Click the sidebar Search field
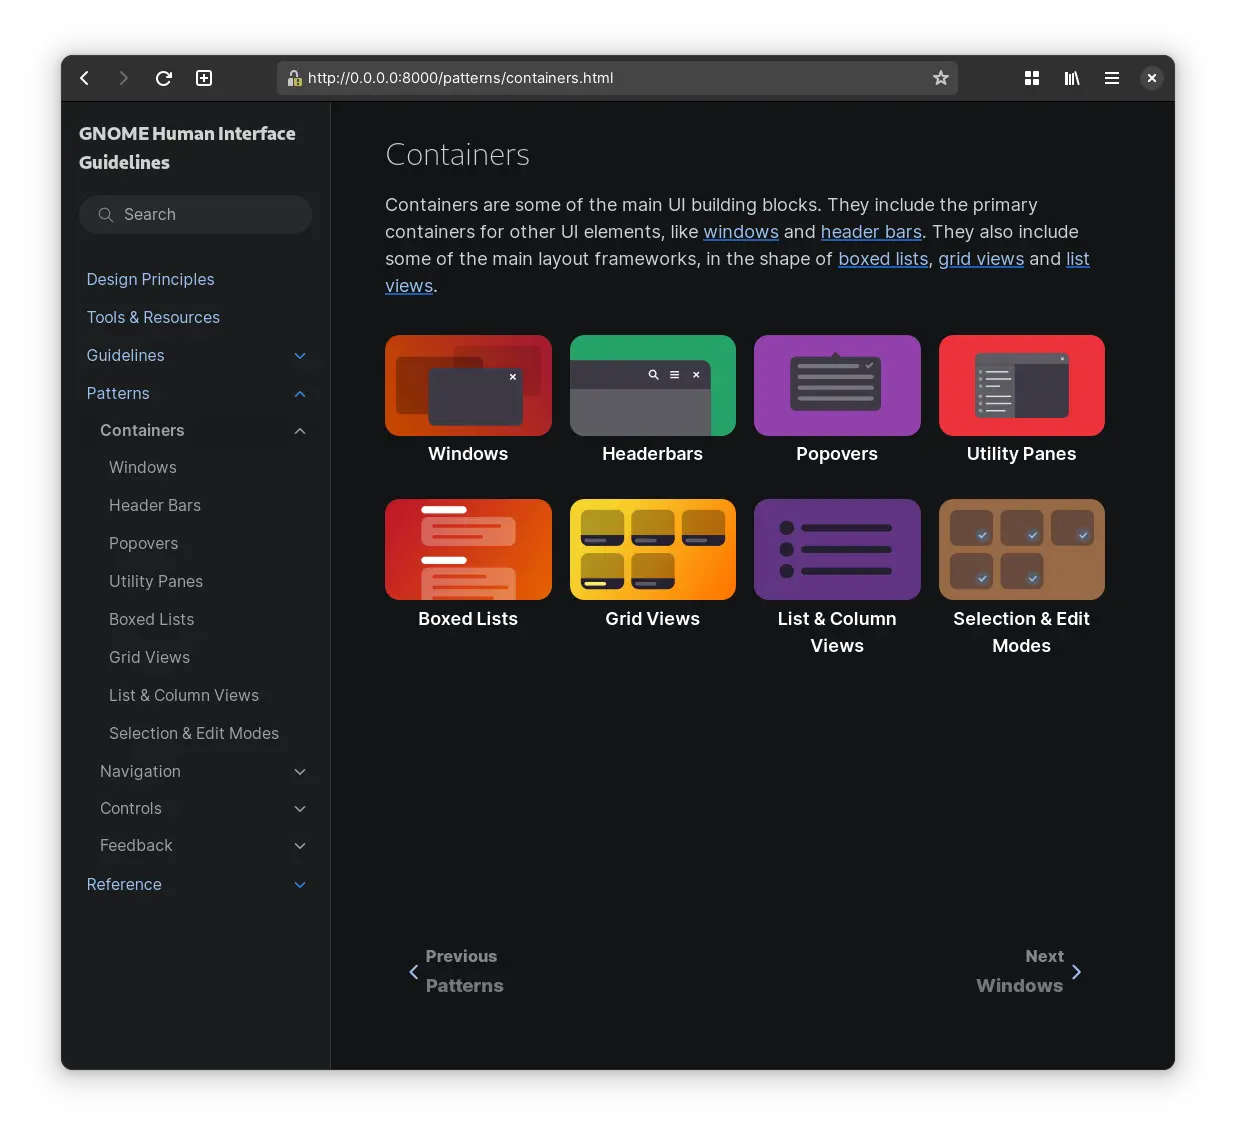 tap(196, 214)
